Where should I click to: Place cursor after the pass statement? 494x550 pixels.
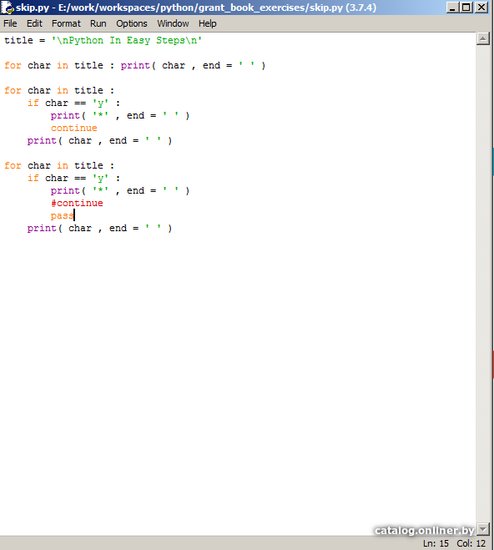coord(74,216)
